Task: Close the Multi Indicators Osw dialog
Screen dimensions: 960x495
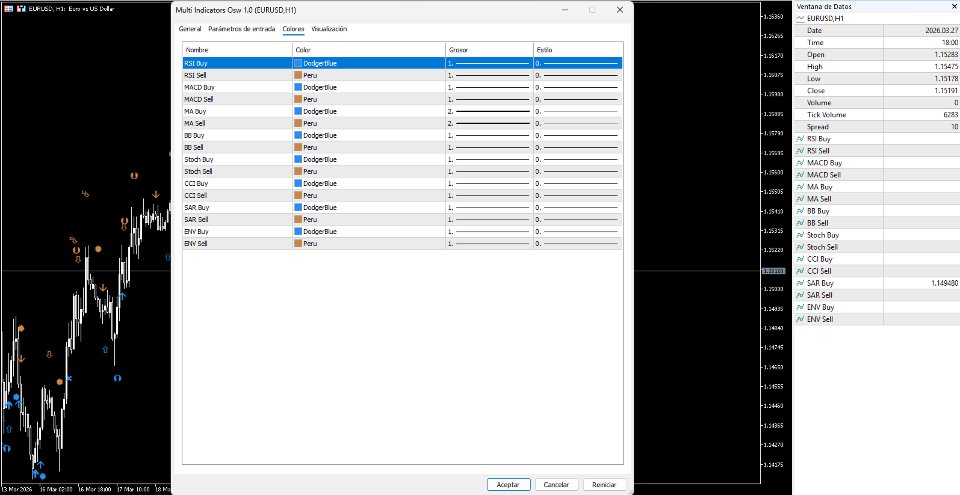Action: (620, 10)
